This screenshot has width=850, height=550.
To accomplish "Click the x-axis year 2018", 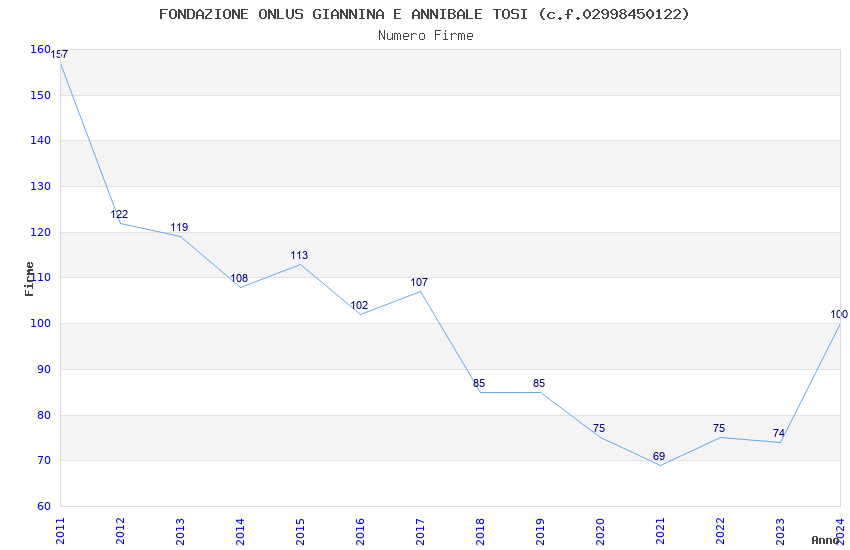I will pos(480,531).
